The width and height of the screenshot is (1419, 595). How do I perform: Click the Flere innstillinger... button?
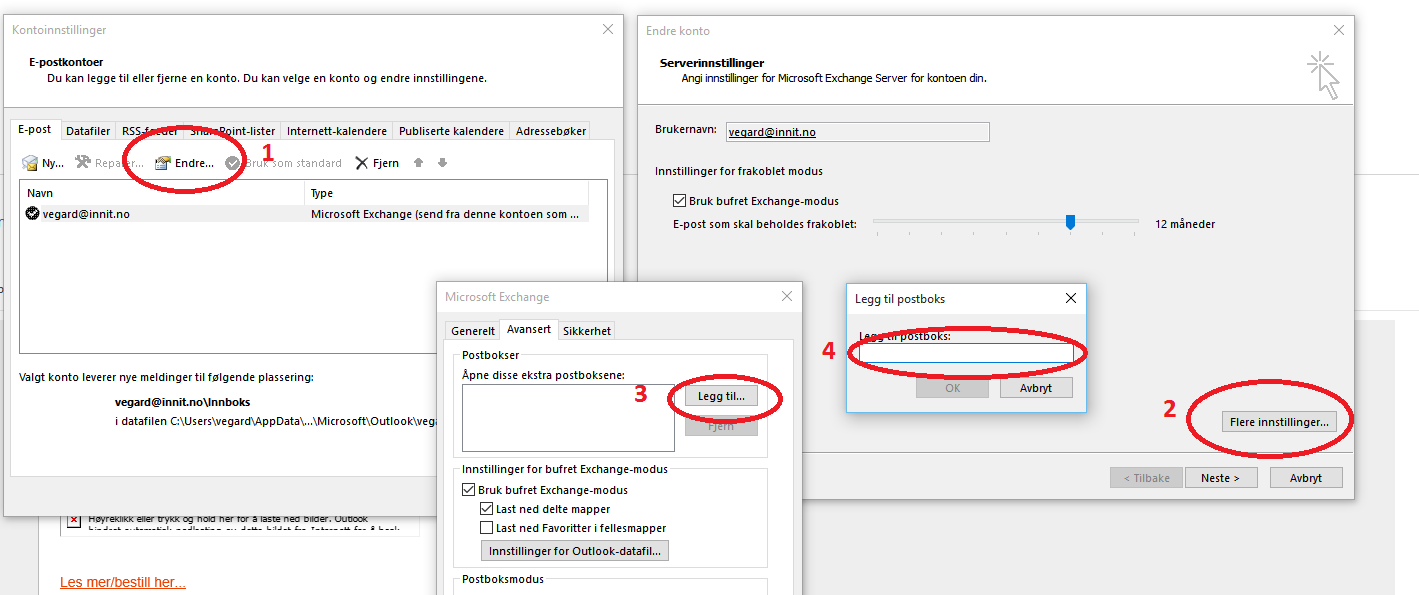1279,422
